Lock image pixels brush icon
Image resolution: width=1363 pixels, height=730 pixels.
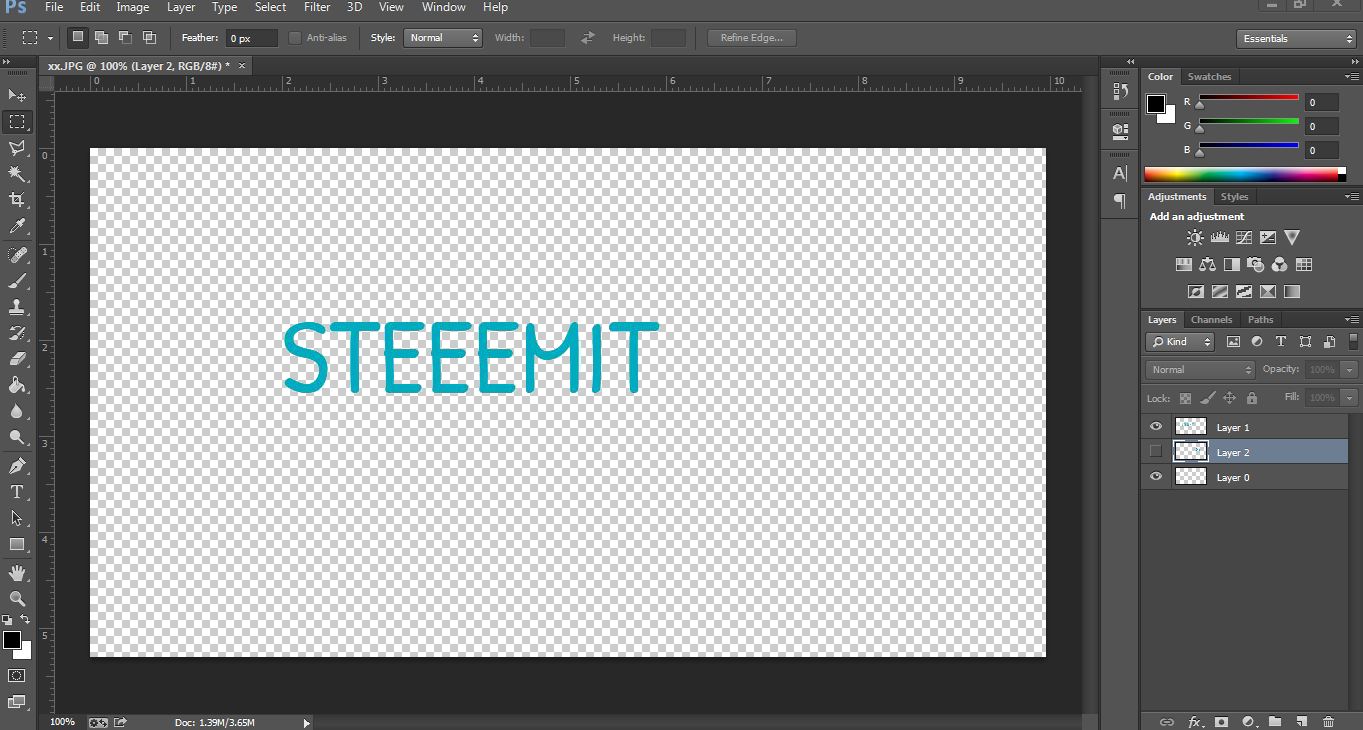(x=1209, y=398)
